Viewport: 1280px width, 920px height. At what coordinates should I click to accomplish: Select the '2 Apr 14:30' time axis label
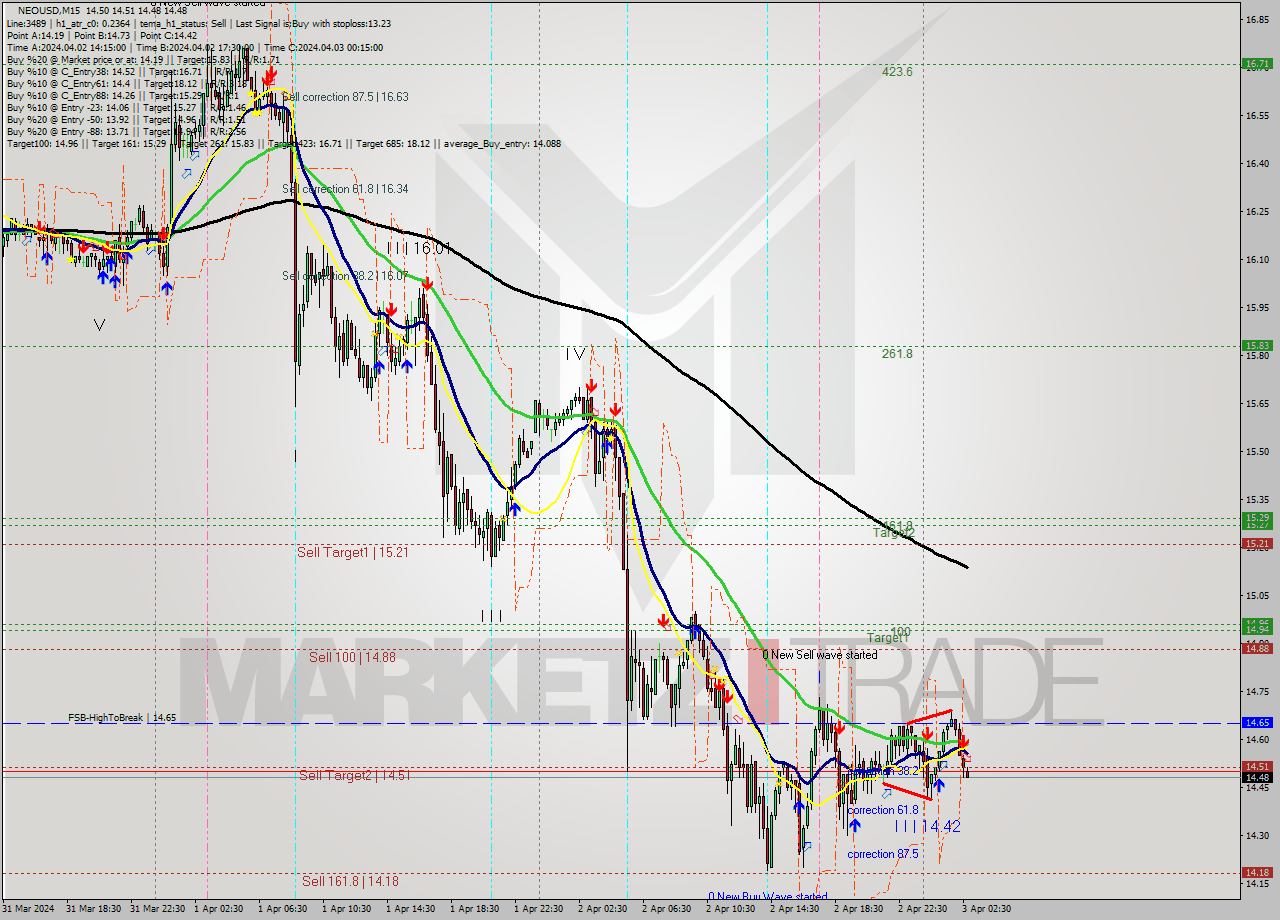796,909
